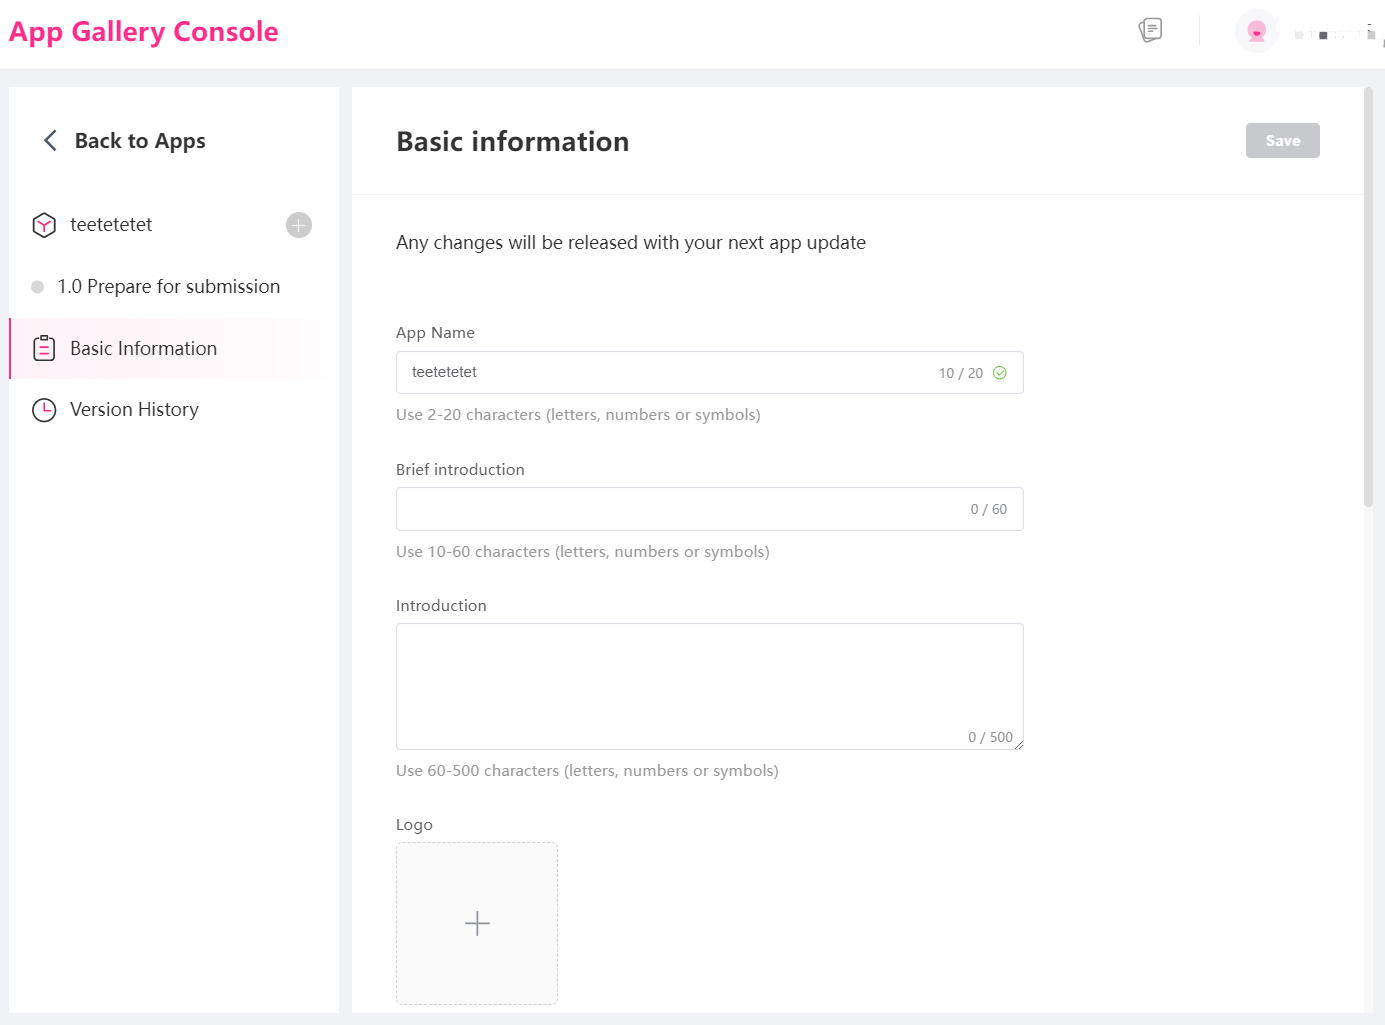1385x1025 pixels.
Task: Click the back chevron beside Back to Apps
Action: point(50,140)
